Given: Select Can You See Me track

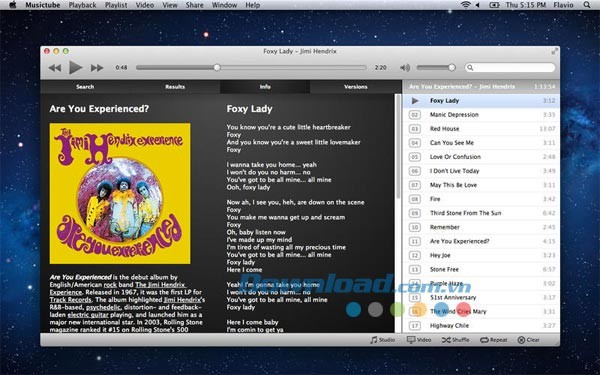Looking at the screenshot, I should pyautogui.click(x=481, y=143).
